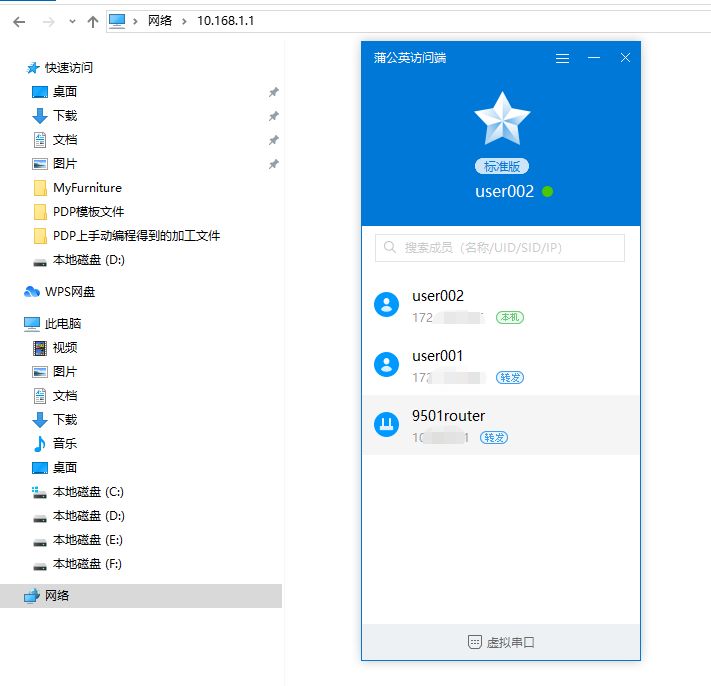The image size is (711, 686).
Task: Select 快速访问 in the sidebar
Action: [69, 68]
